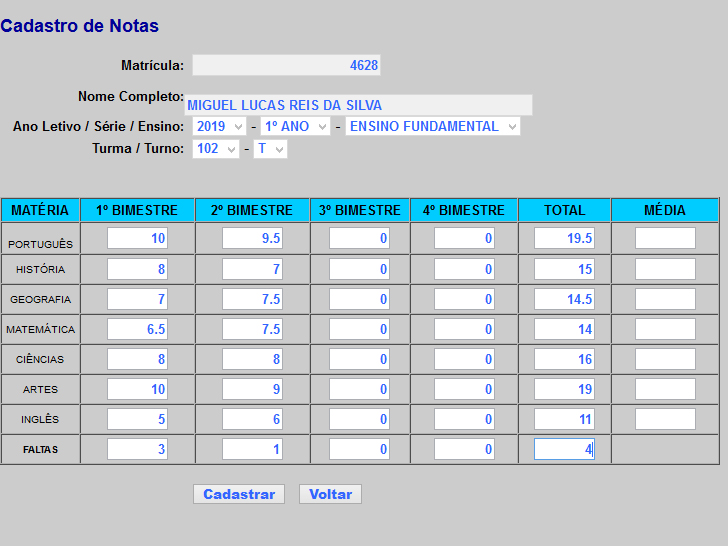Viewport: 728px width, 546px height.
Task: Select the Artes Média field
Action: [665, 389]
